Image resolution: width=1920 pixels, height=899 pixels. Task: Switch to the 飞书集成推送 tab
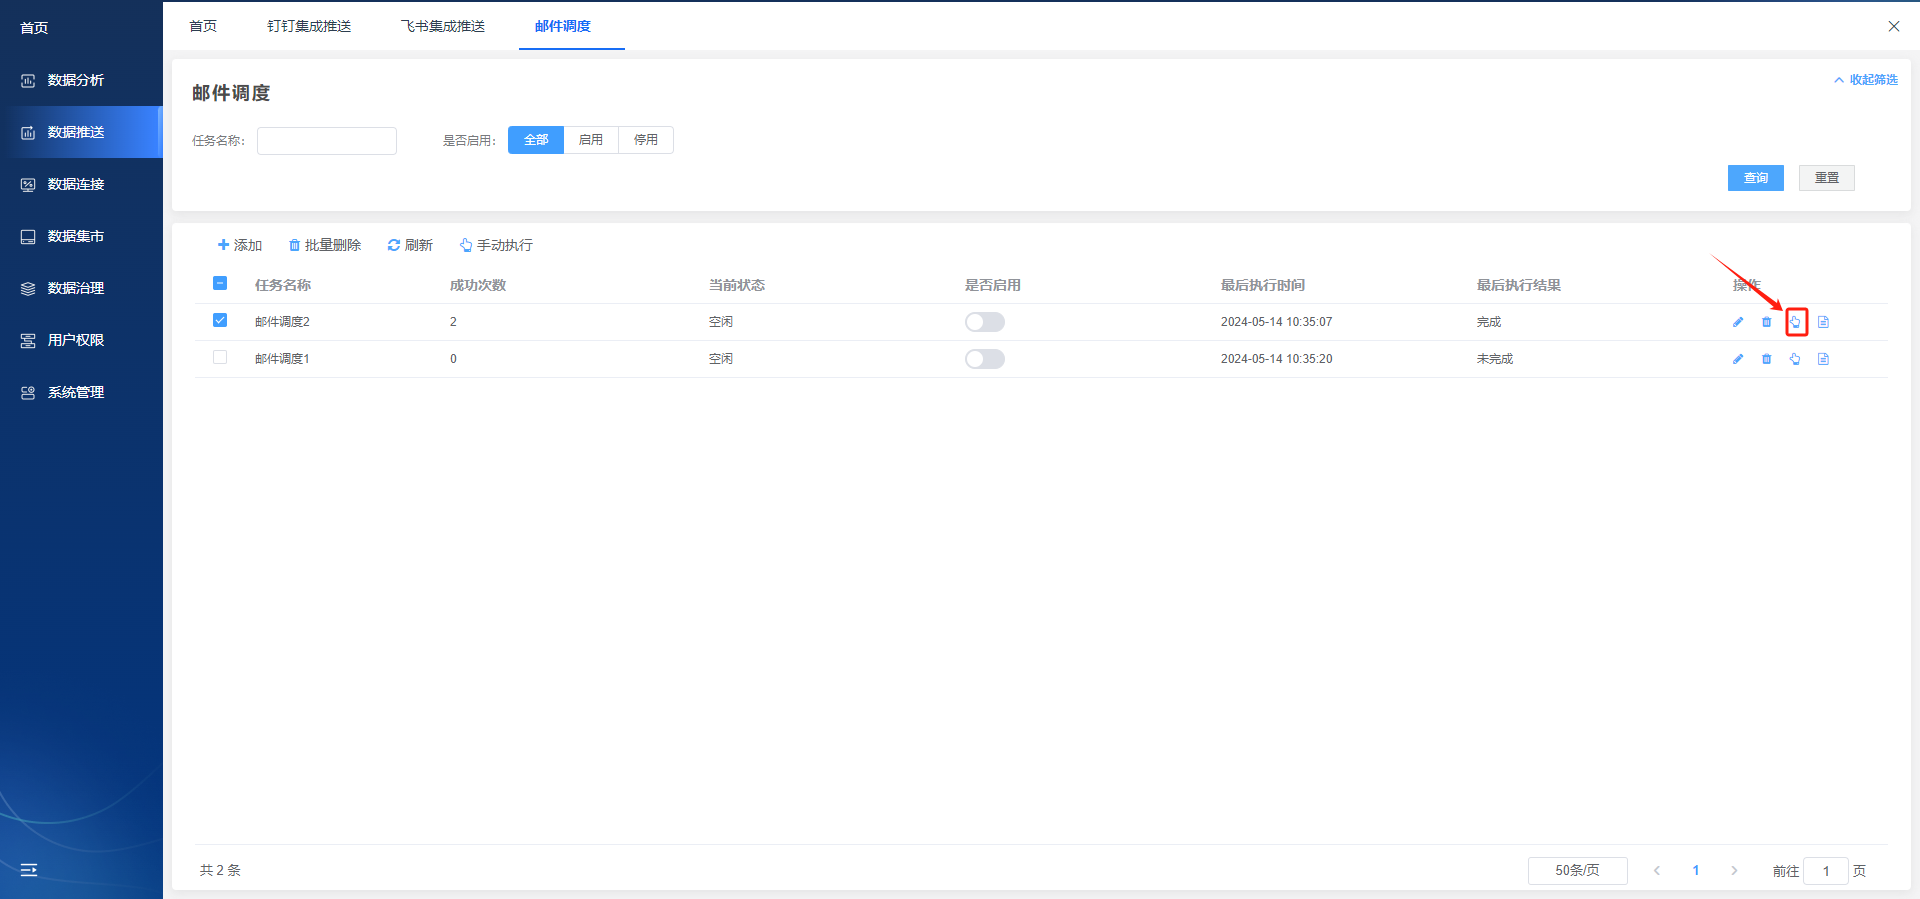(443, 26)
